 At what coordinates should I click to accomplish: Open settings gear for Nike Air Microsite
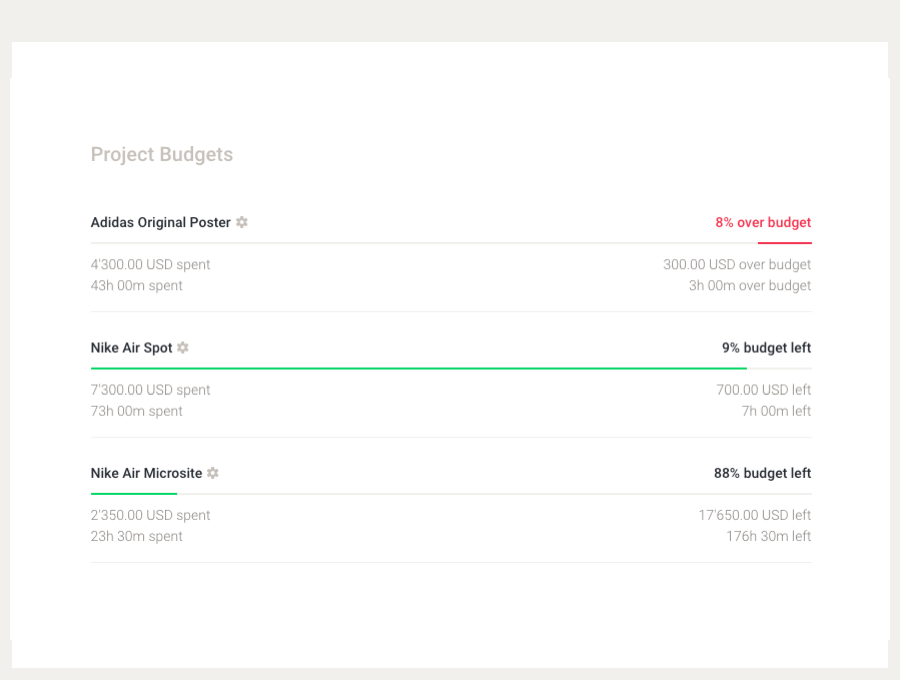[212, 472]
